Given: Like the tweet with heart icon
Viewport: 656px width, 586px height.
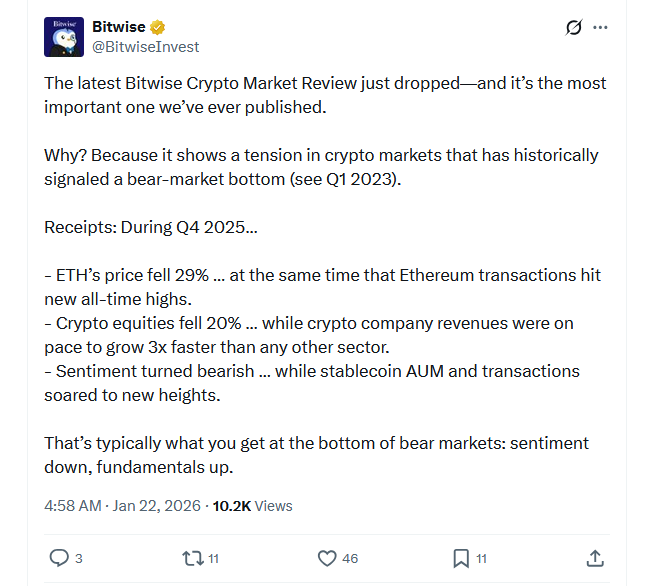Looking at the screenshot, I should [326, 557].
